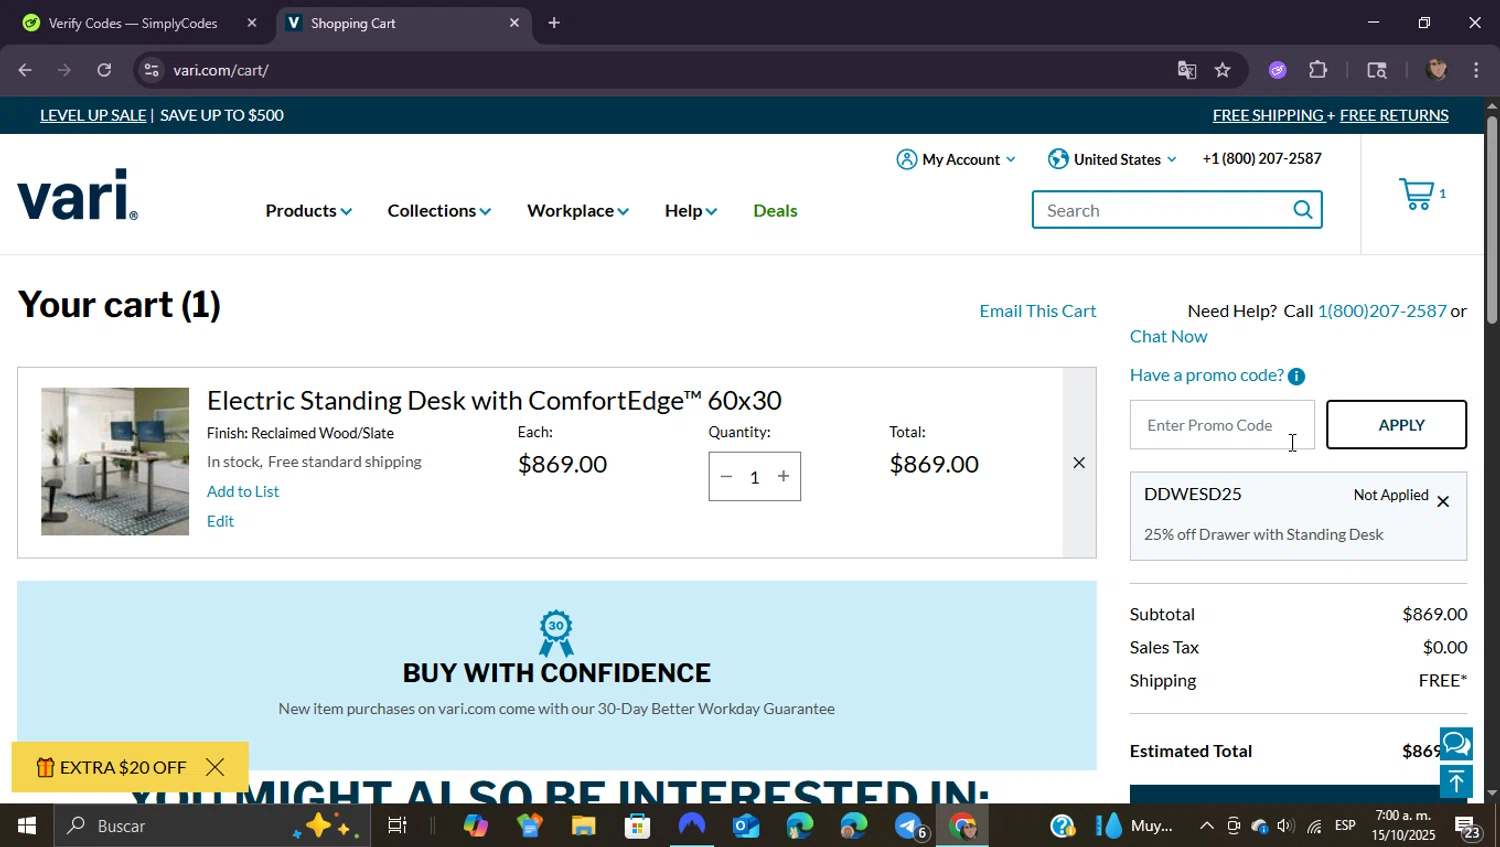Open Outlook from taskbar
Image resolution: width=1500 pixels, height=847 pixels.
[x=746, y=826]
